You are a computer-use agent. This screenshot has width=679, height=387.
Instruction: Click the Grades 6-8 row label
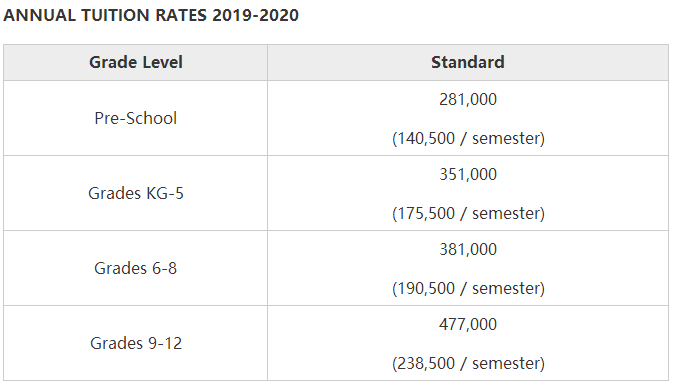[136, 268]
